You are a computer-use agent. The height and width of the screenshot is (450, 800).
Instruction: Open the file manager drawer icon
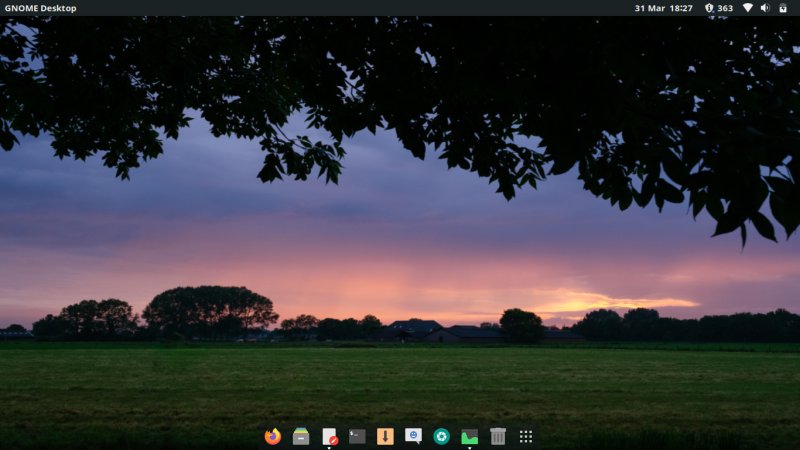(x=301, y=436)
